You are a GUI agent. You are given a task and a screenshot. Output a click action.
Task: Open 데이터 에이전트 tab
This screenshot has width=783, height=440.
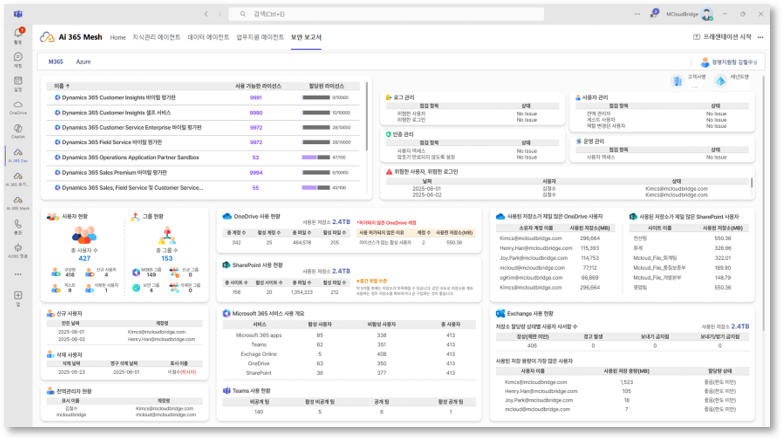tap(208, 37)
